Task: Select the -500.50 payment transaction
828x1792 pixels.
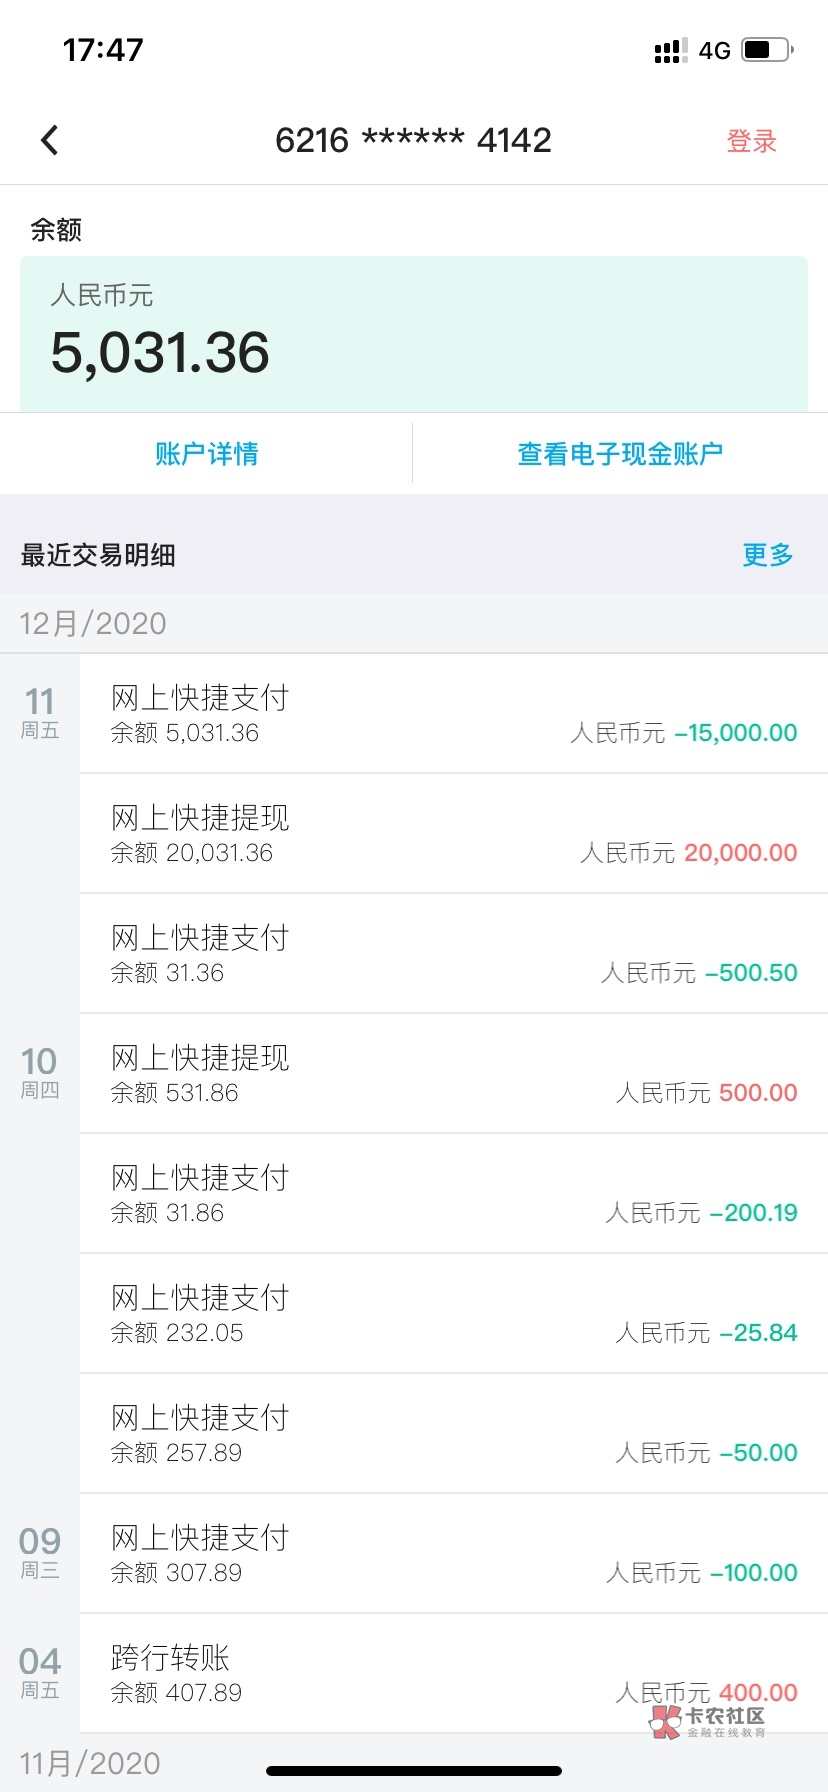Action: click(x=453, y=954)
